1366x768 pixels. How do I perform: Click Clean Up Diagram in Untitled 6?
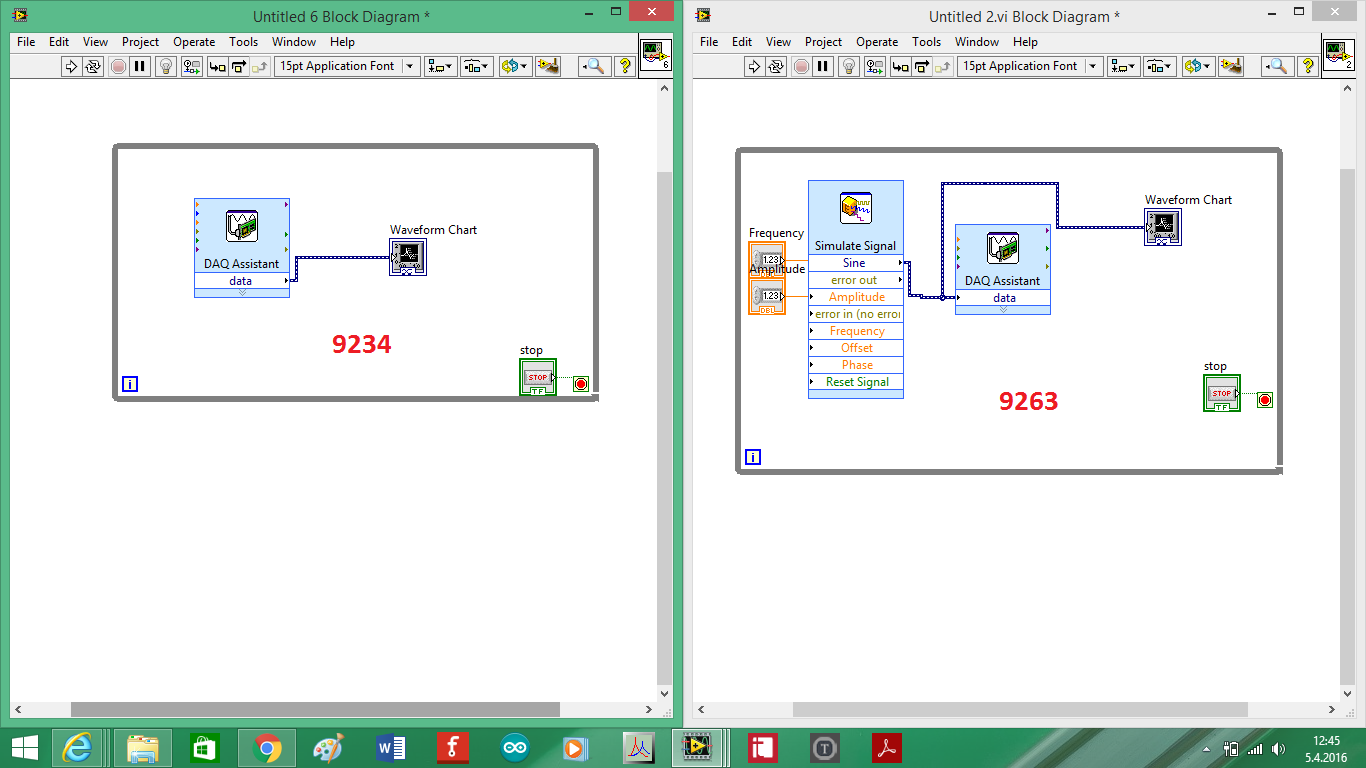(547, 66)
